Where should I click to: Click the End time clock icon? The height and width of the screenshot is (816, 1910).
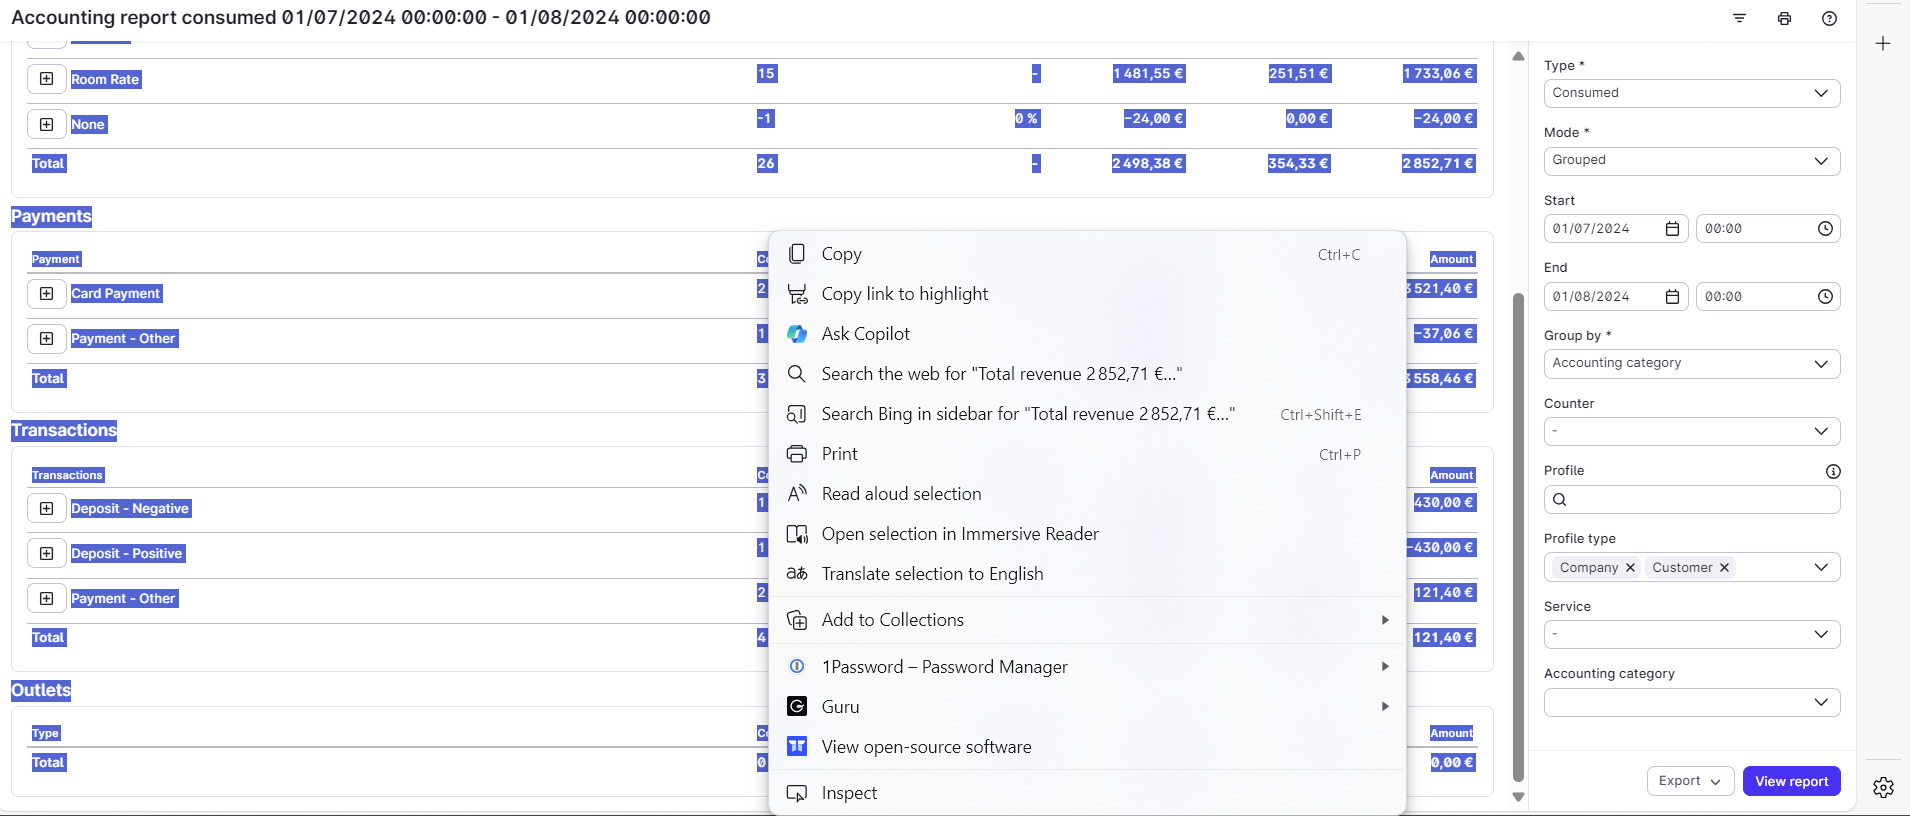(1825, 297)
